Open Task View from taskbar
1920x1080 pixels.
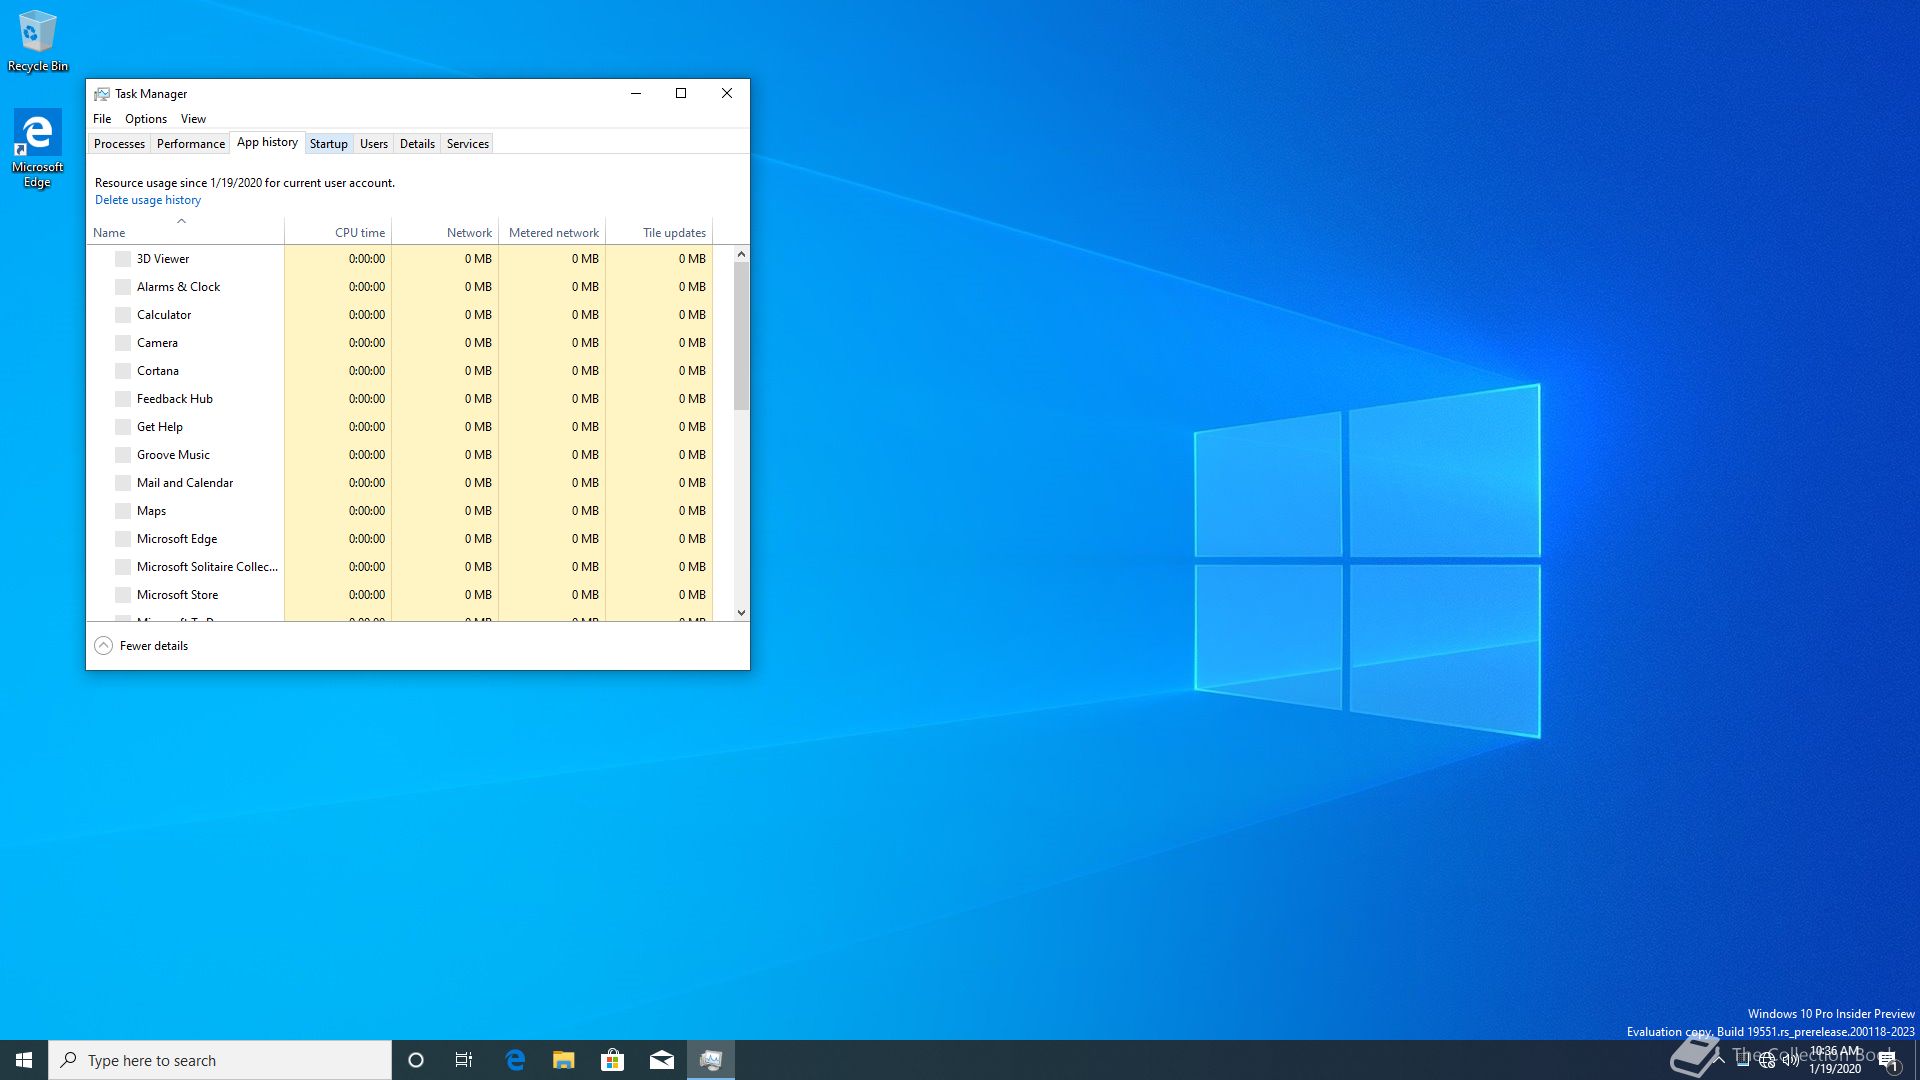click(x=464, y=1060)
